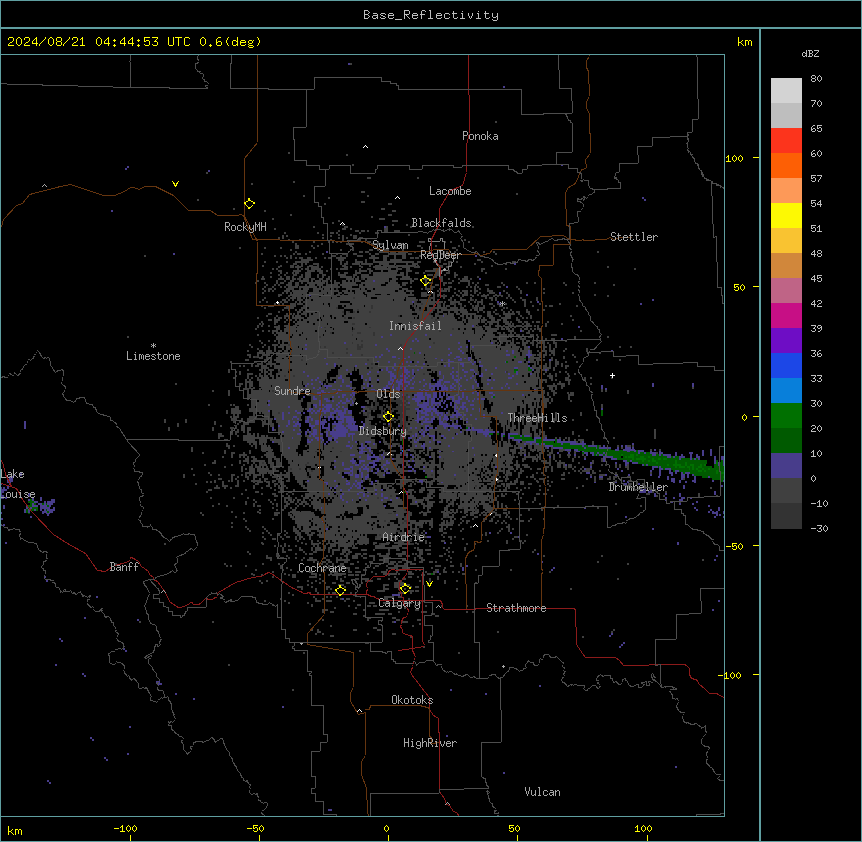Viewport: 862px width, 842px height.
Task: Click the -100 tick label on the bottom axis
Action: tap(125, 828)
